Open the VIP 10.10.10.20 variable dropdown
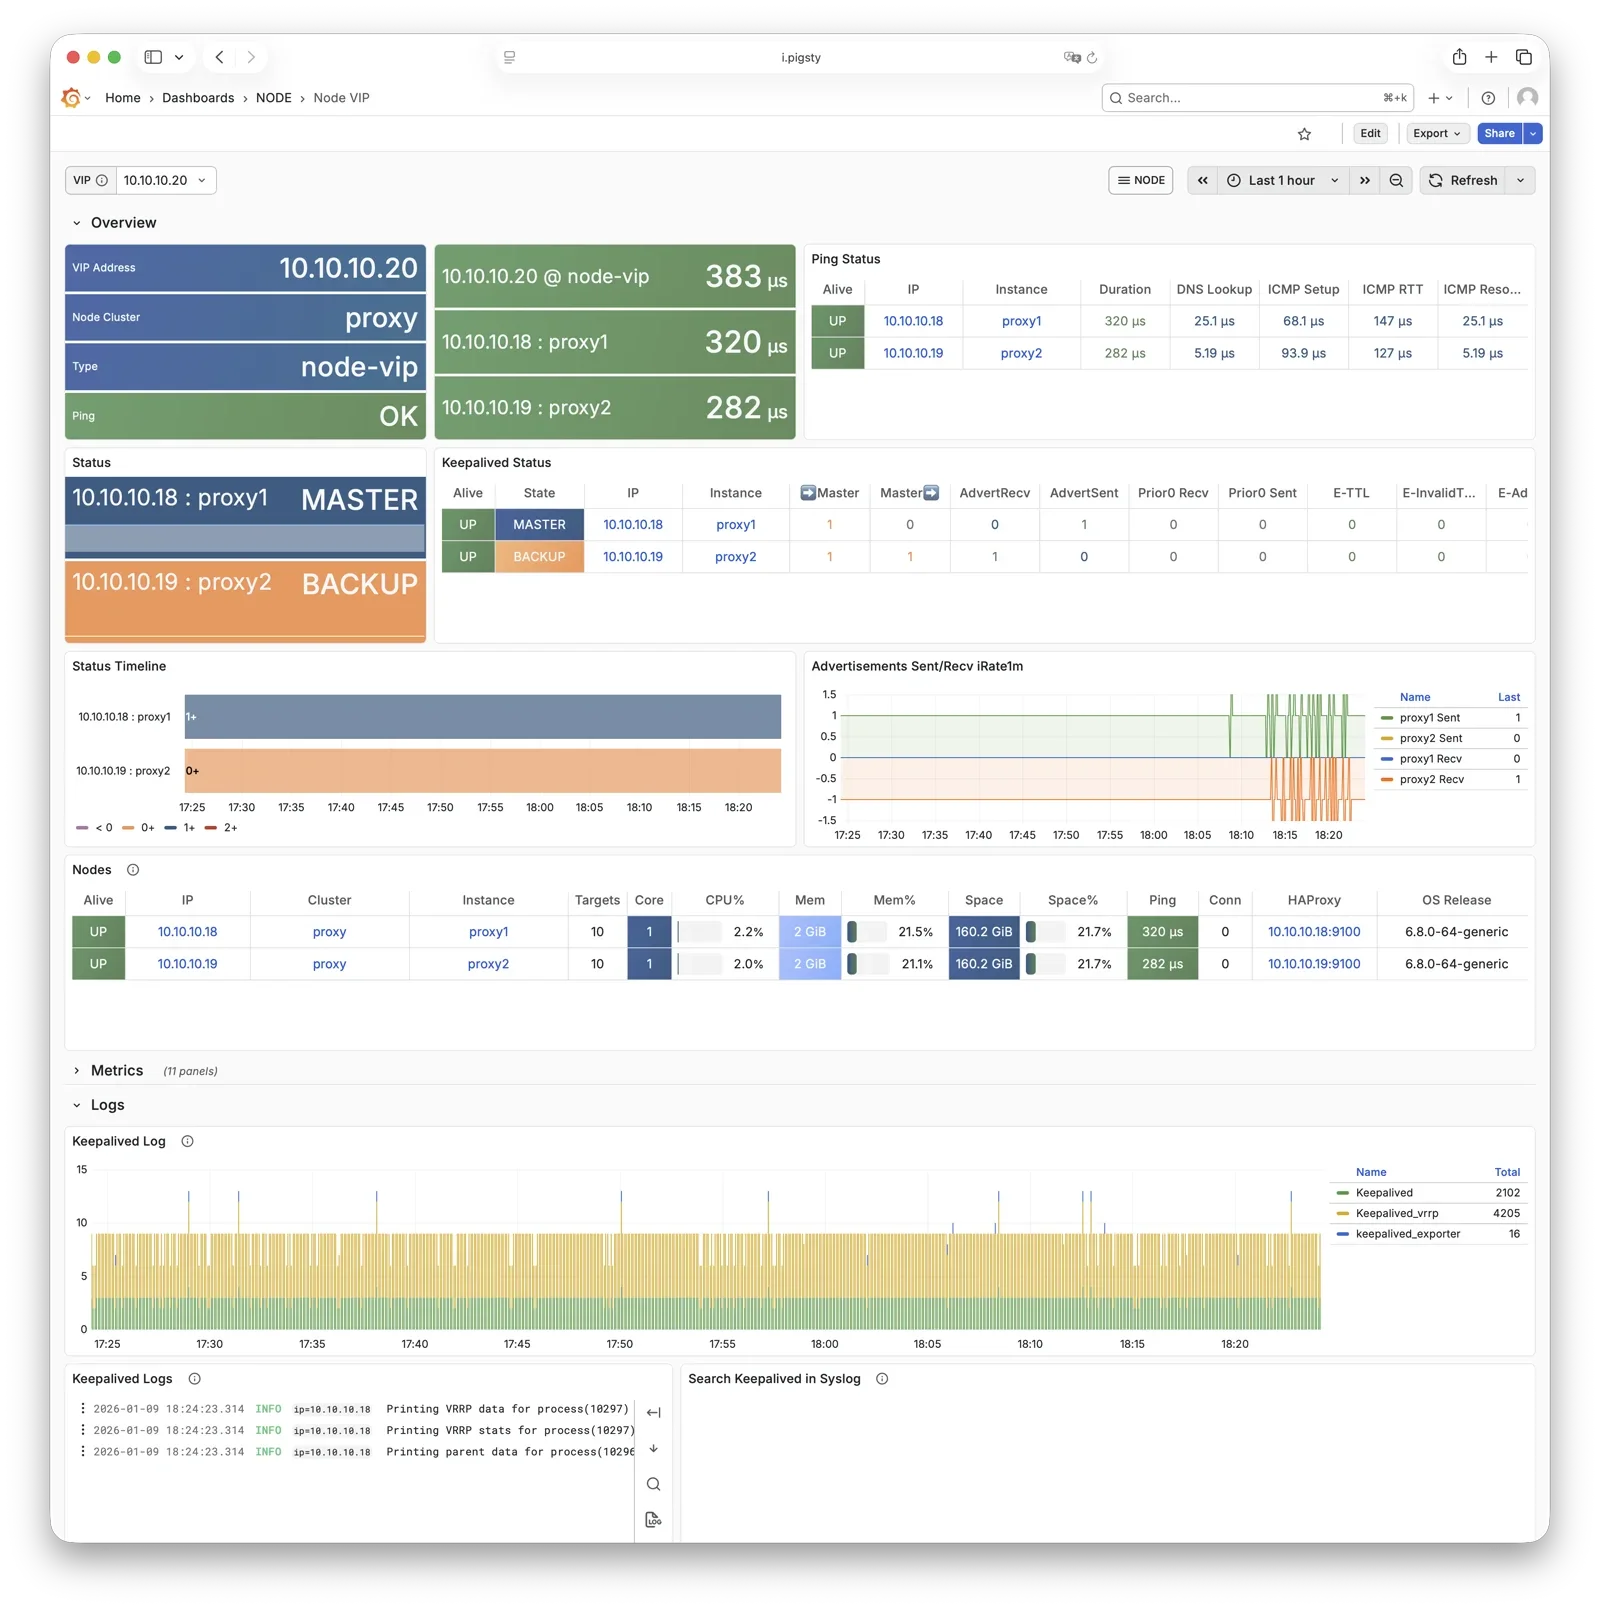This screenshot has height=1609, width=1600. click(165, 181)
